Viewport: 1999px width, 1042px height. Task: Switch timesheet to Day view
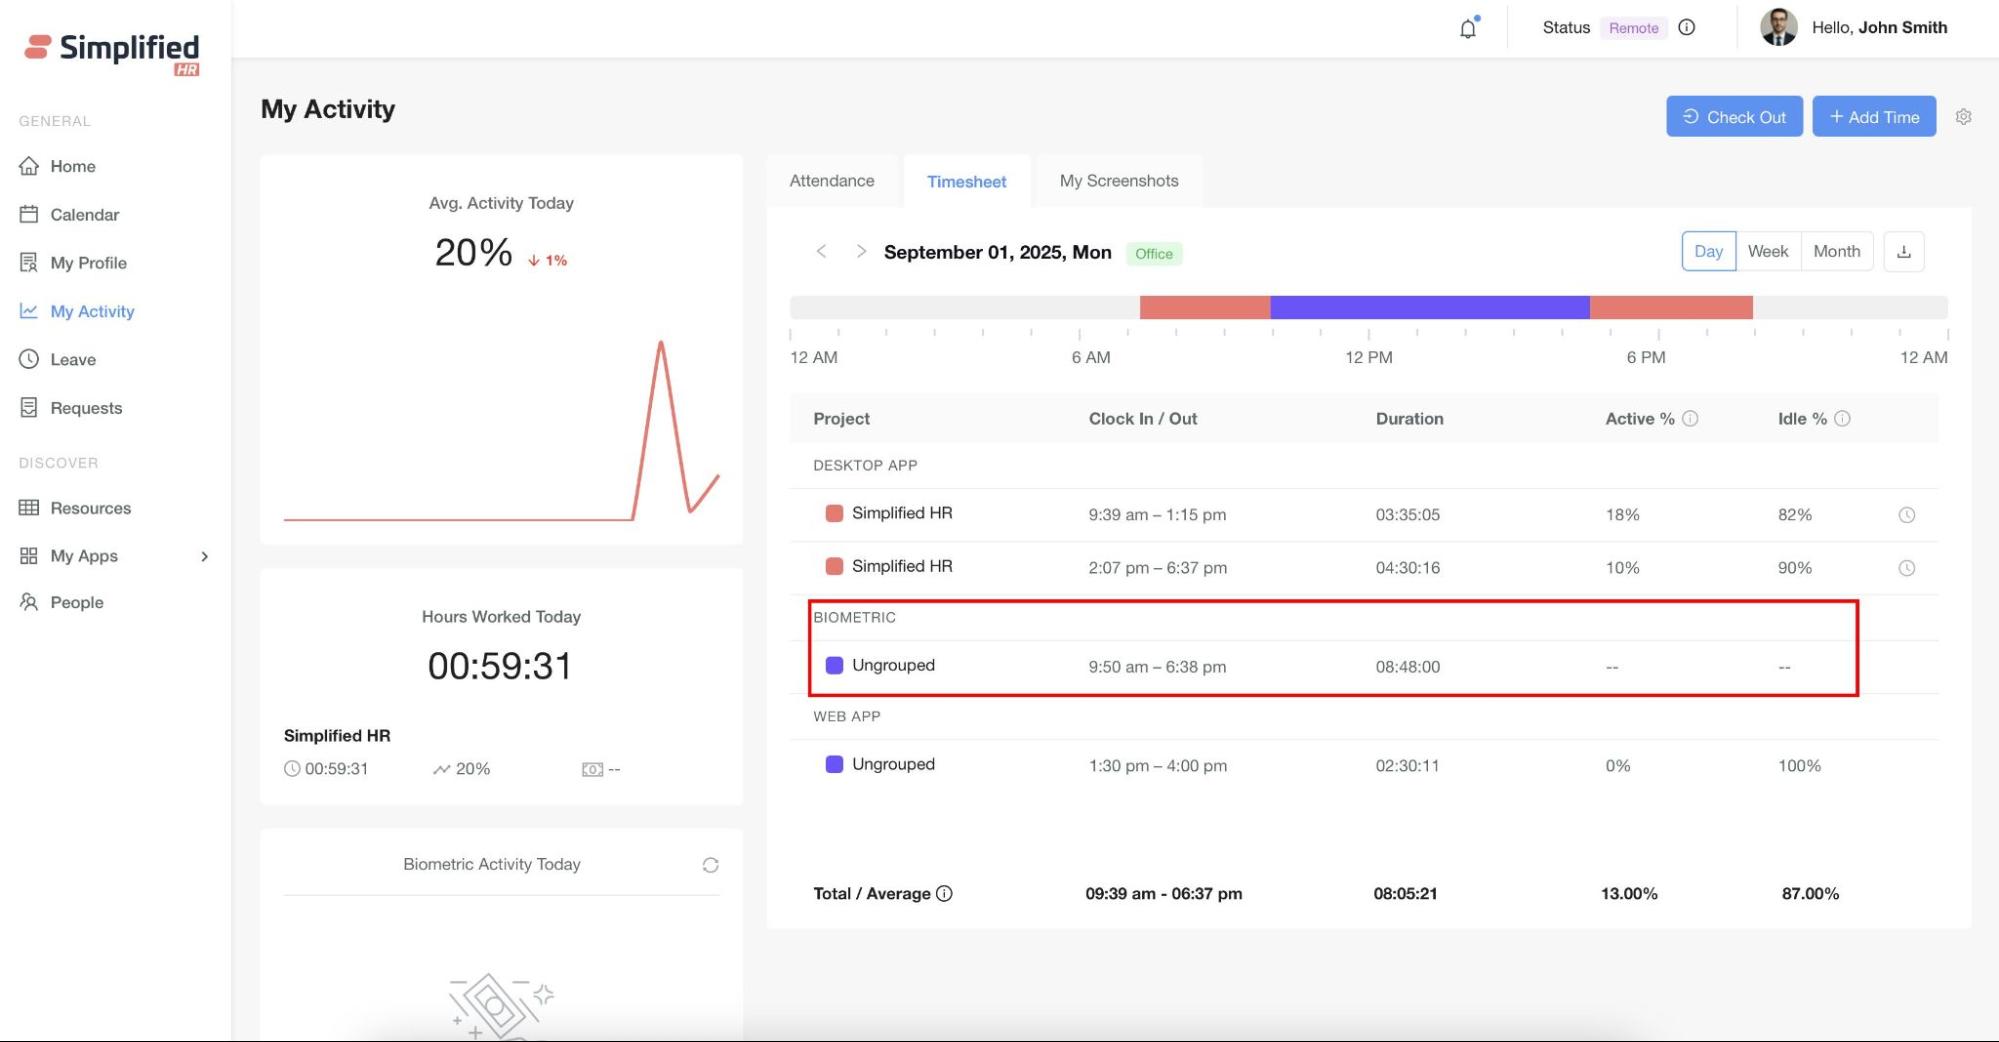[x=1708, y=252]
